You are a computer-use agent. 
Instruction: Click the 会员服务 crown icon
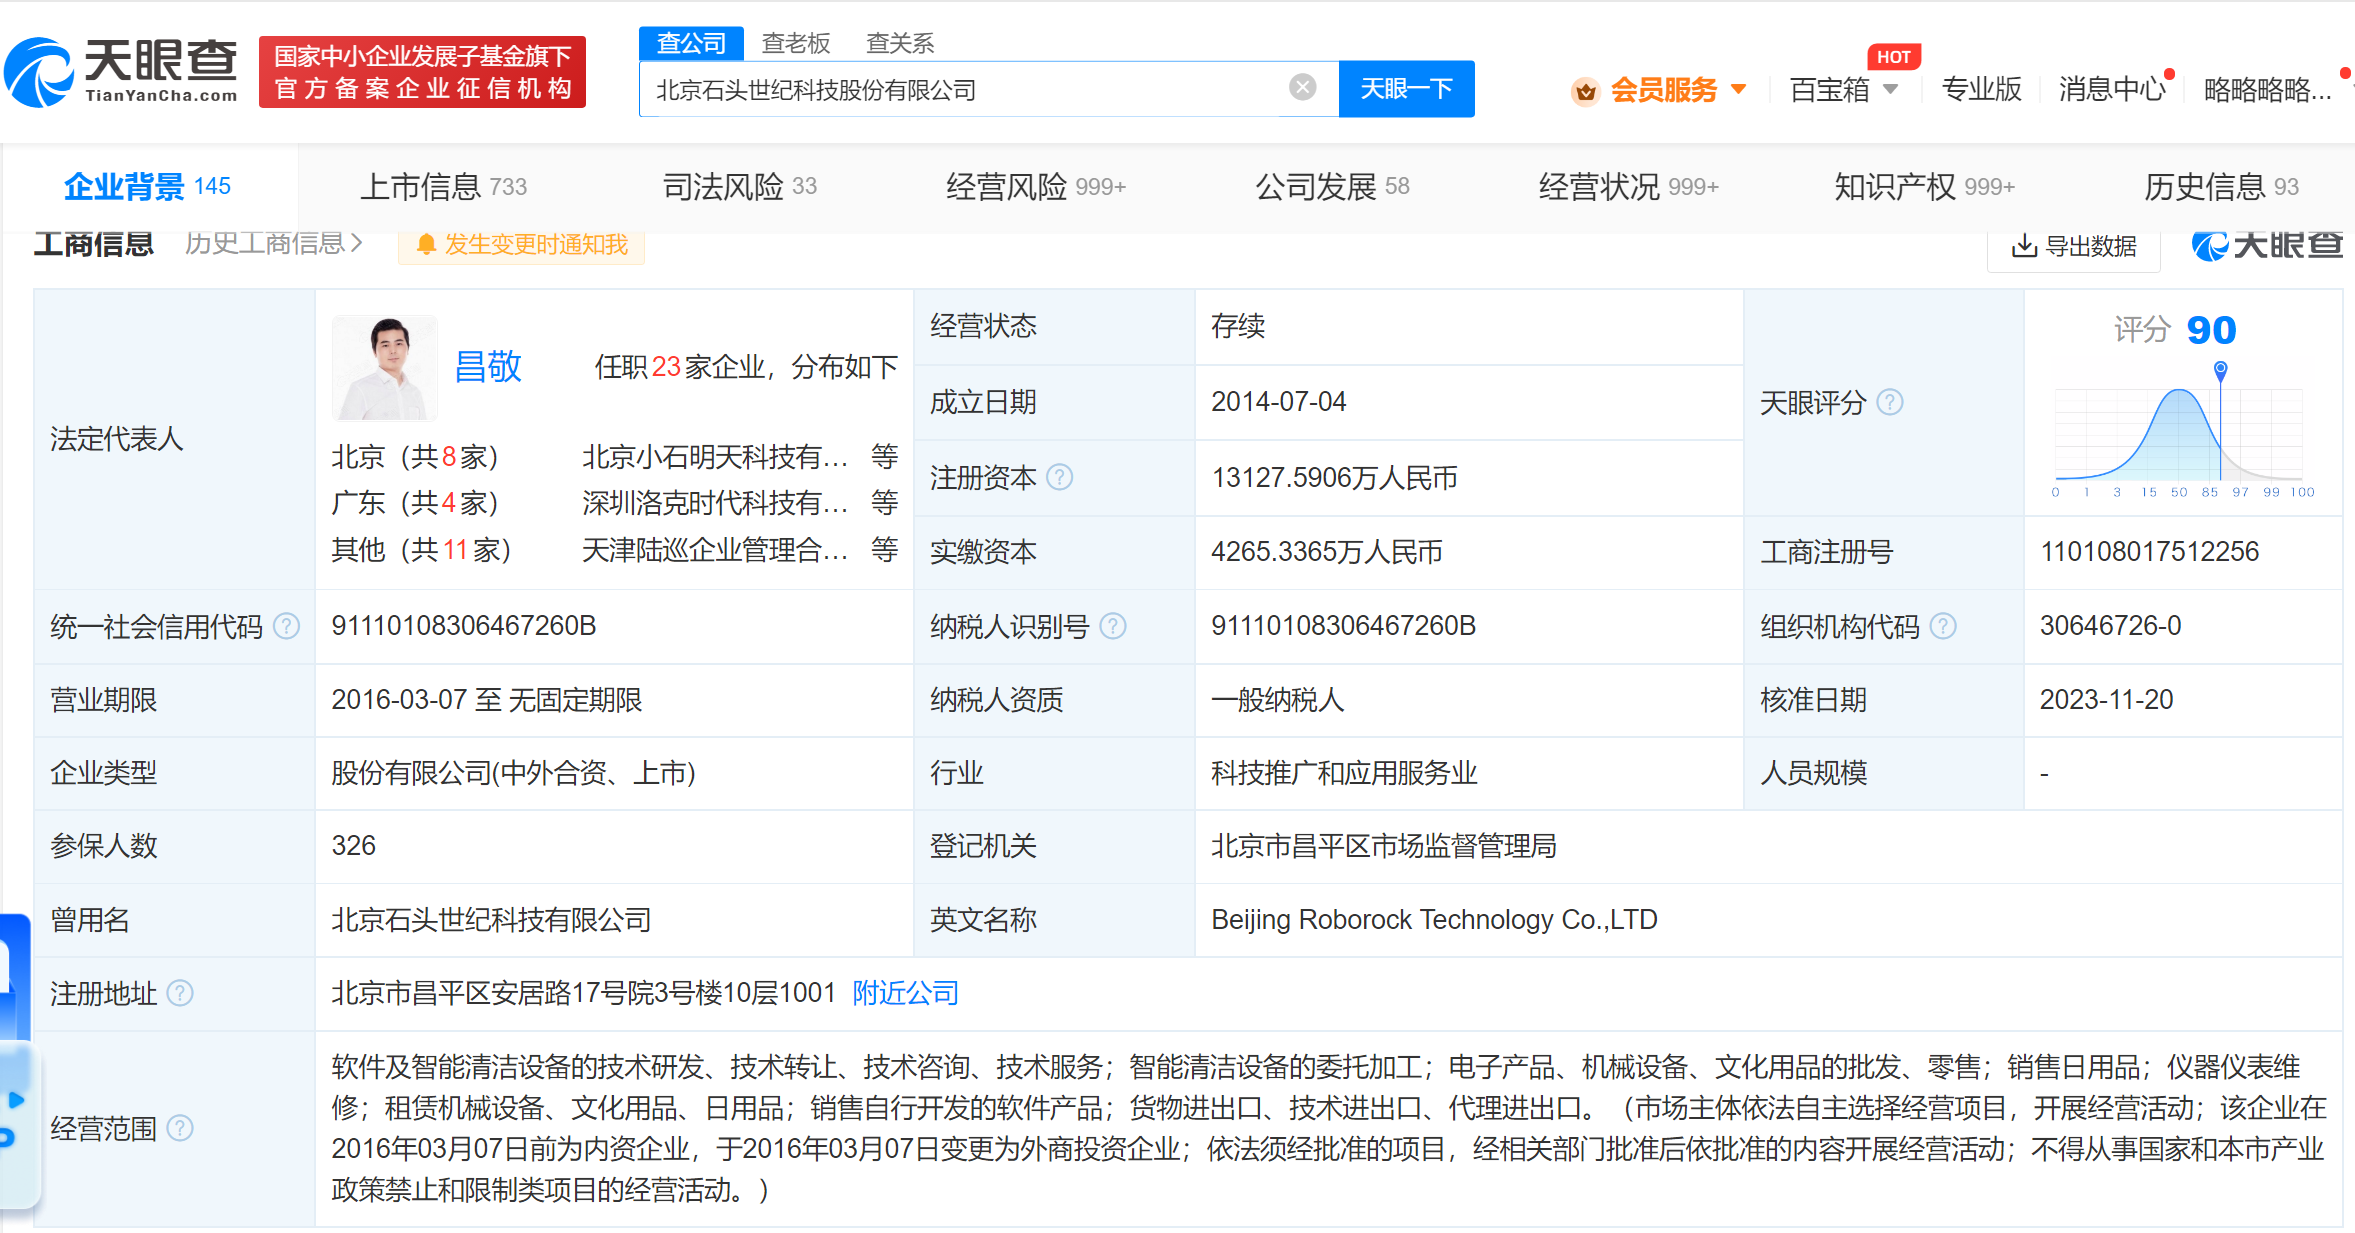click(1586, 91)
